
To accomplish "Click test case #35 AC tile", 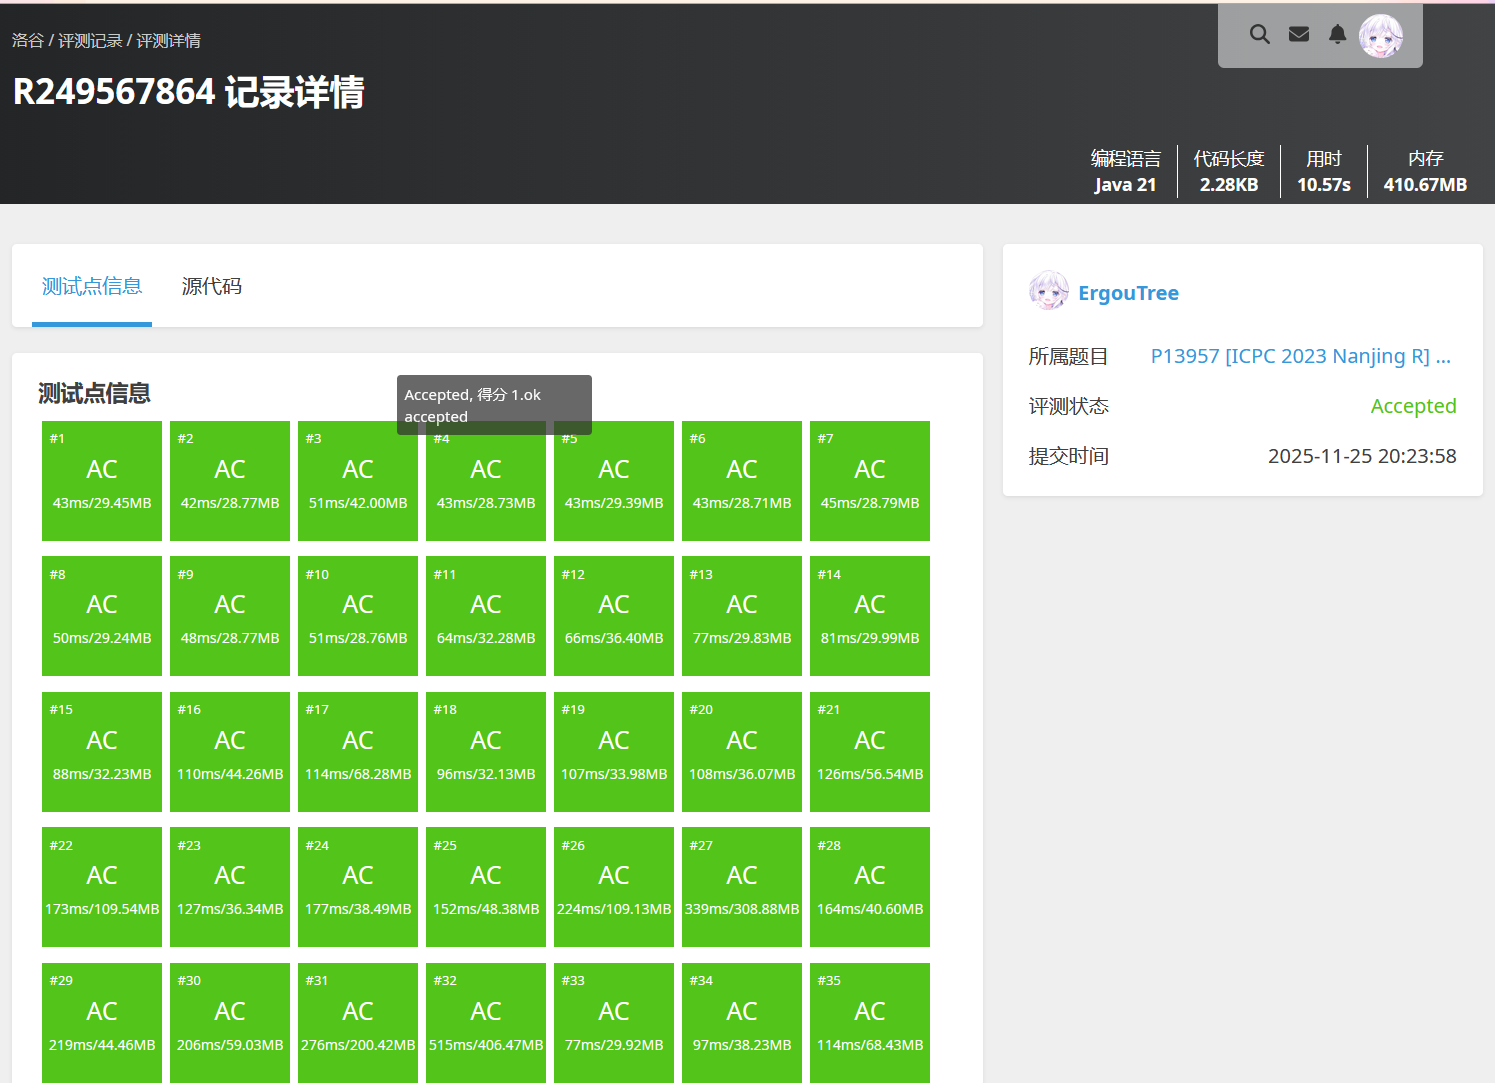I will point(870,1022).
